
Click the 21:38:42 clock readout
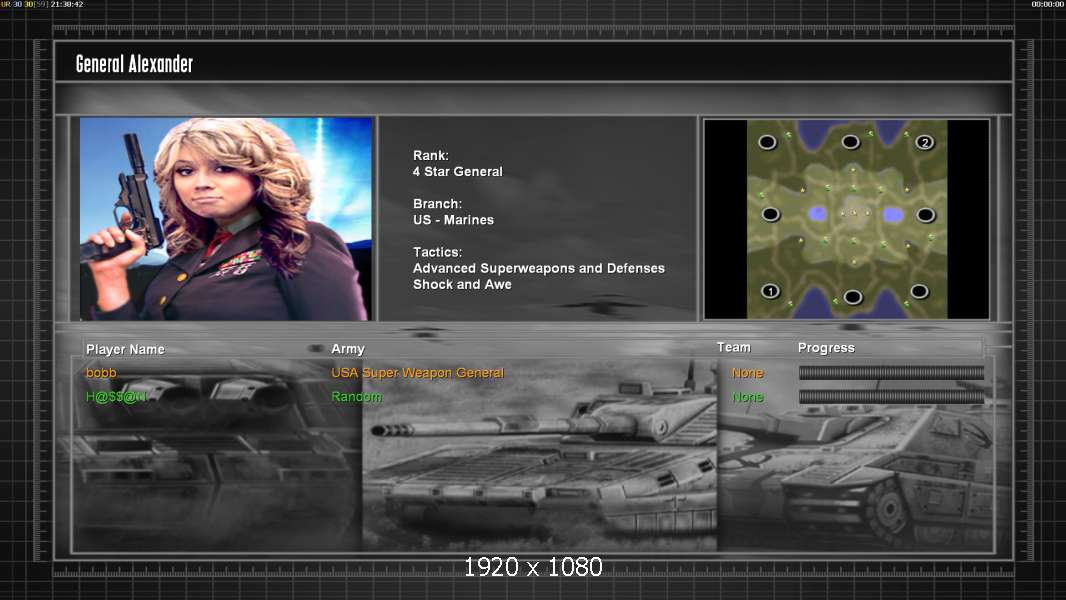point(67,4)
